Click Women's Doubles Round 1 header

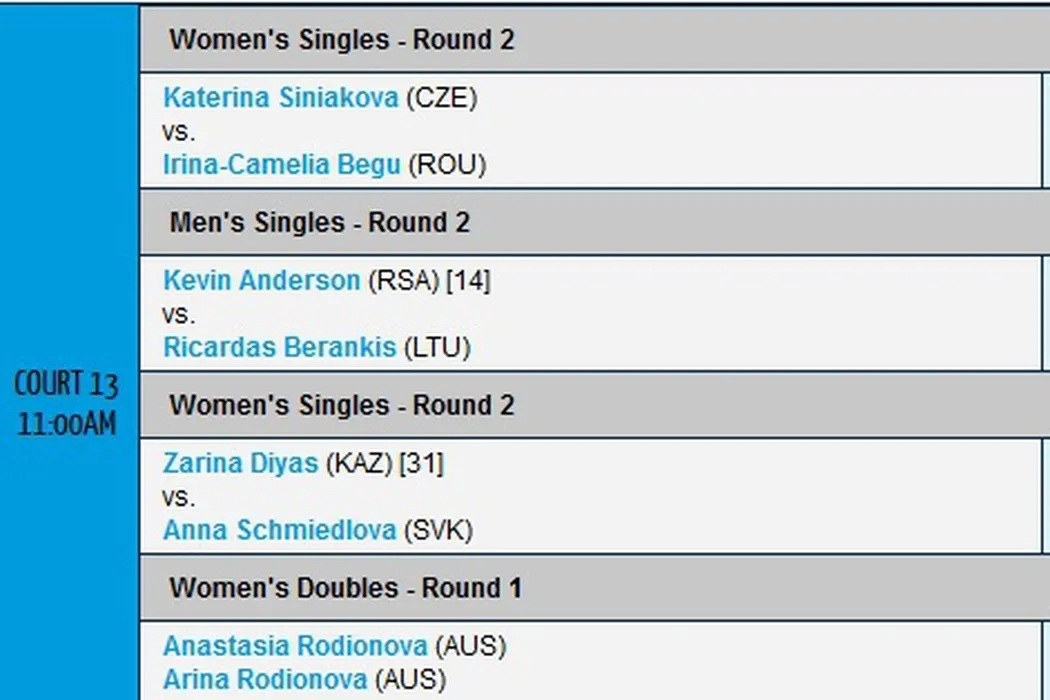pos(345,588)
